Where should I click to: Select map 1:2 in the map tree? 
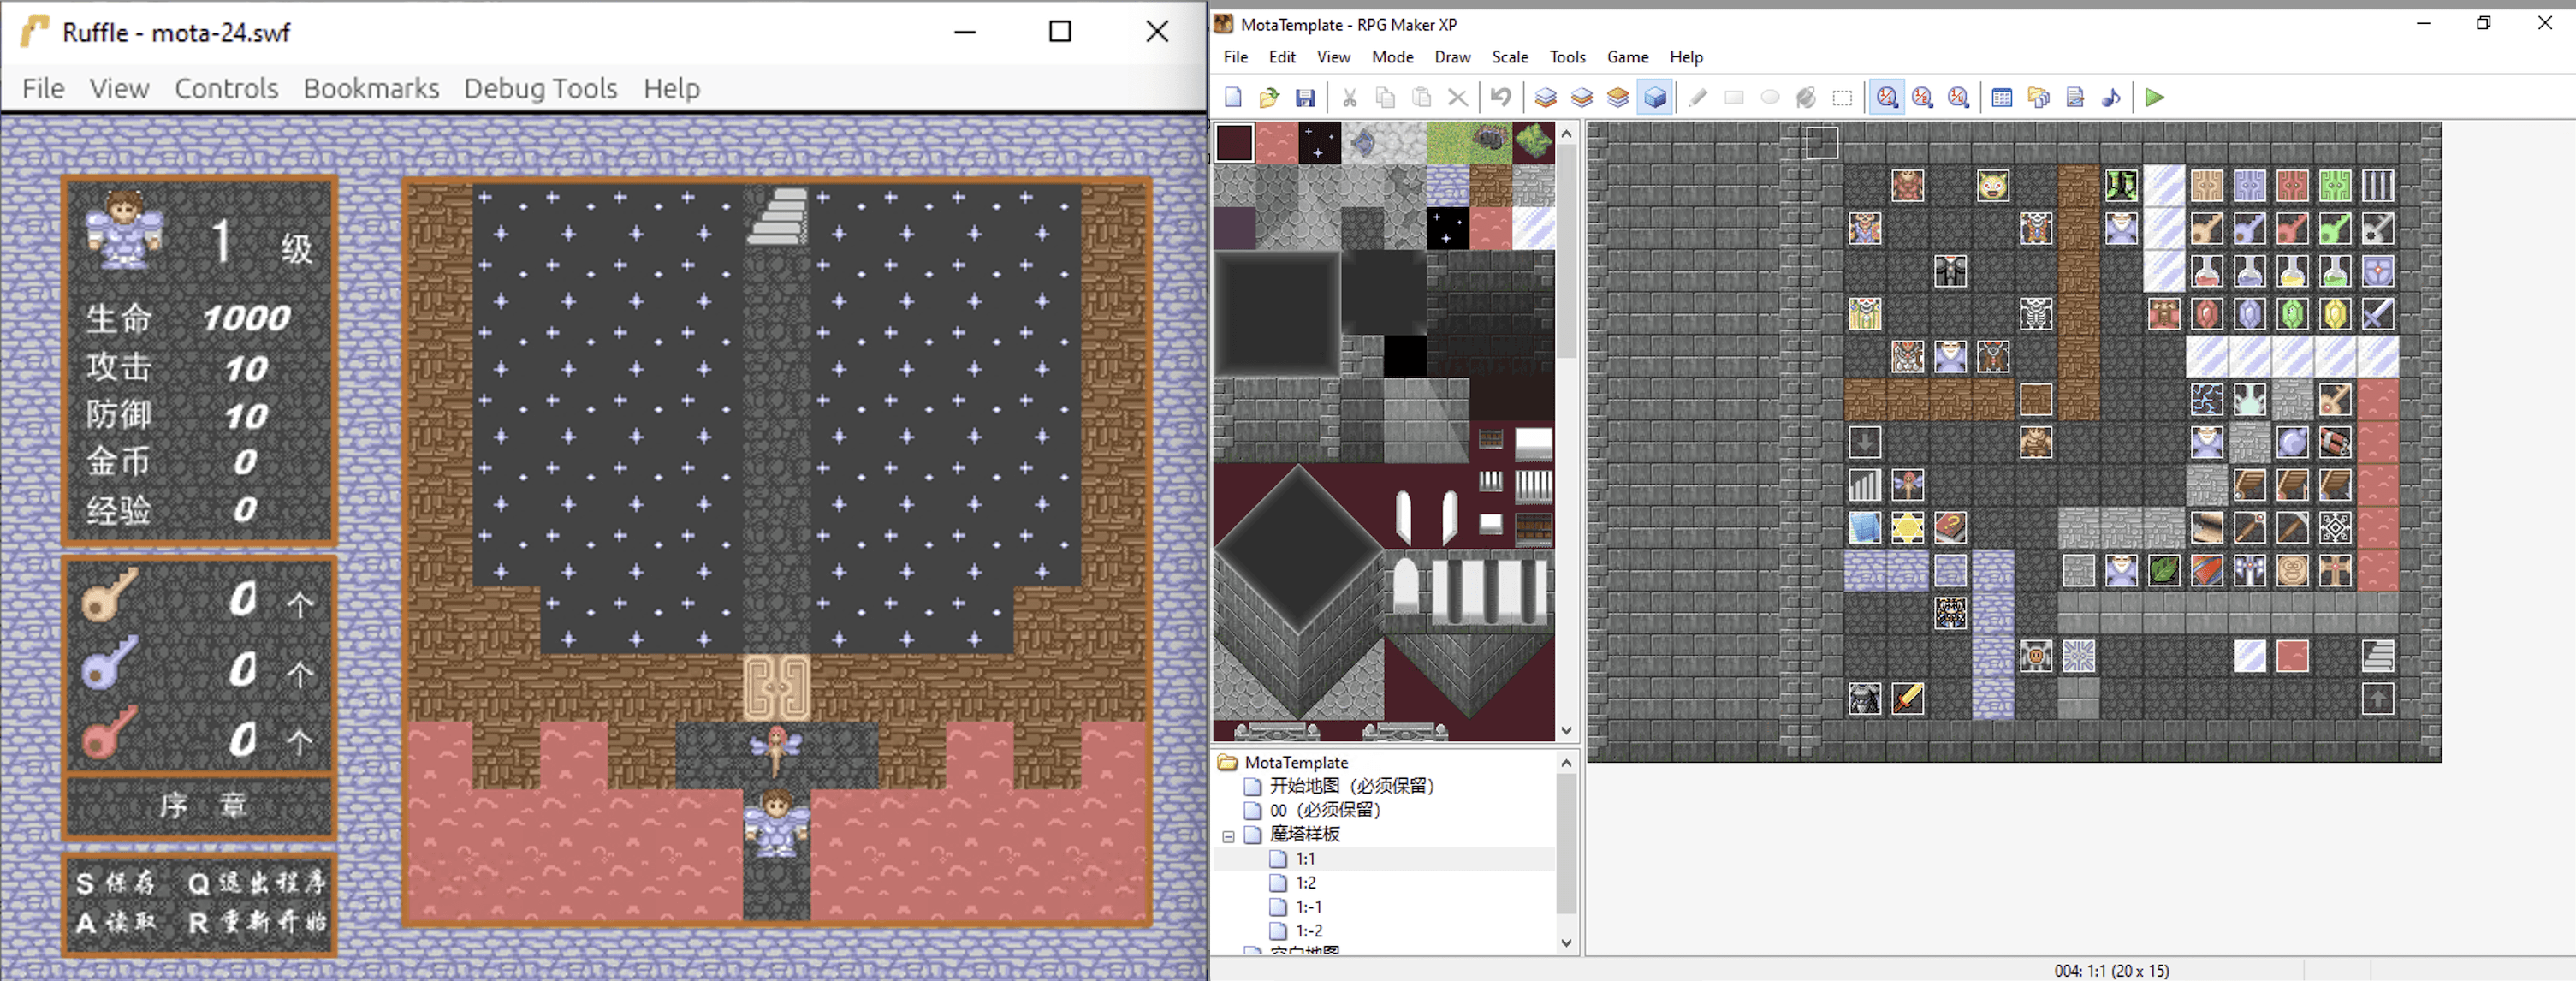(x=1305, y=882)
